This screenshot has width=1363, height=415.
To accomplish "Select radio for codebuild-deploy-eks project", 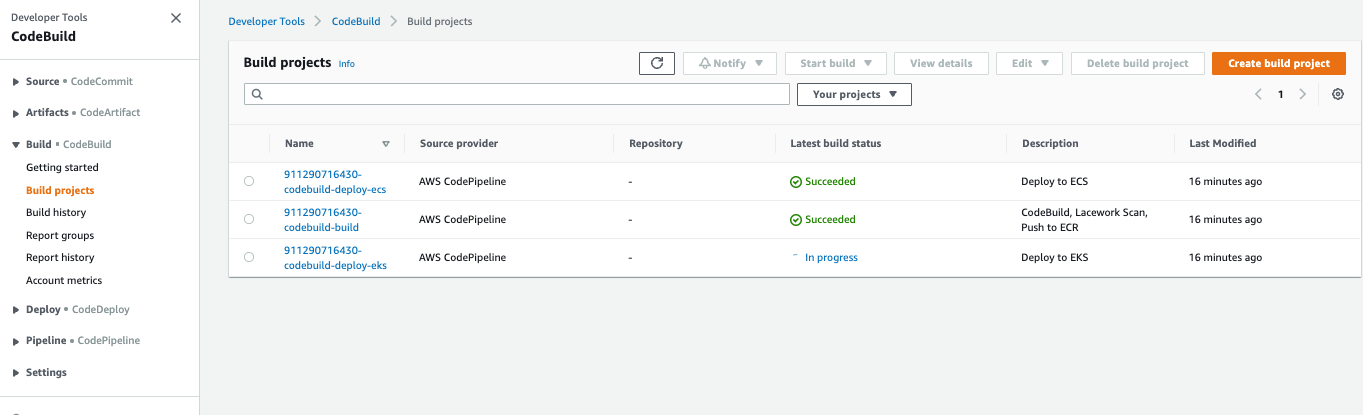I will tap(249, 257).
